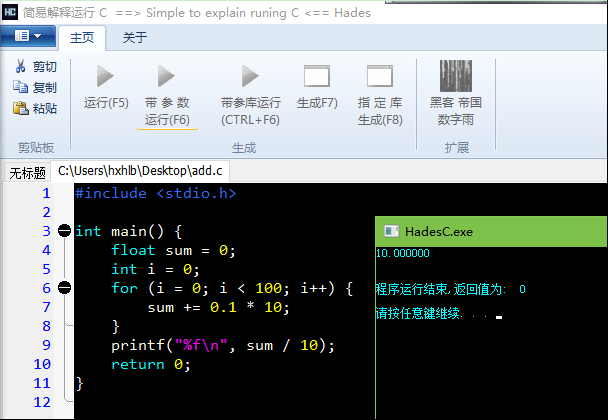Launch the Matrix digital rain extension

click(x=456, y=76)
